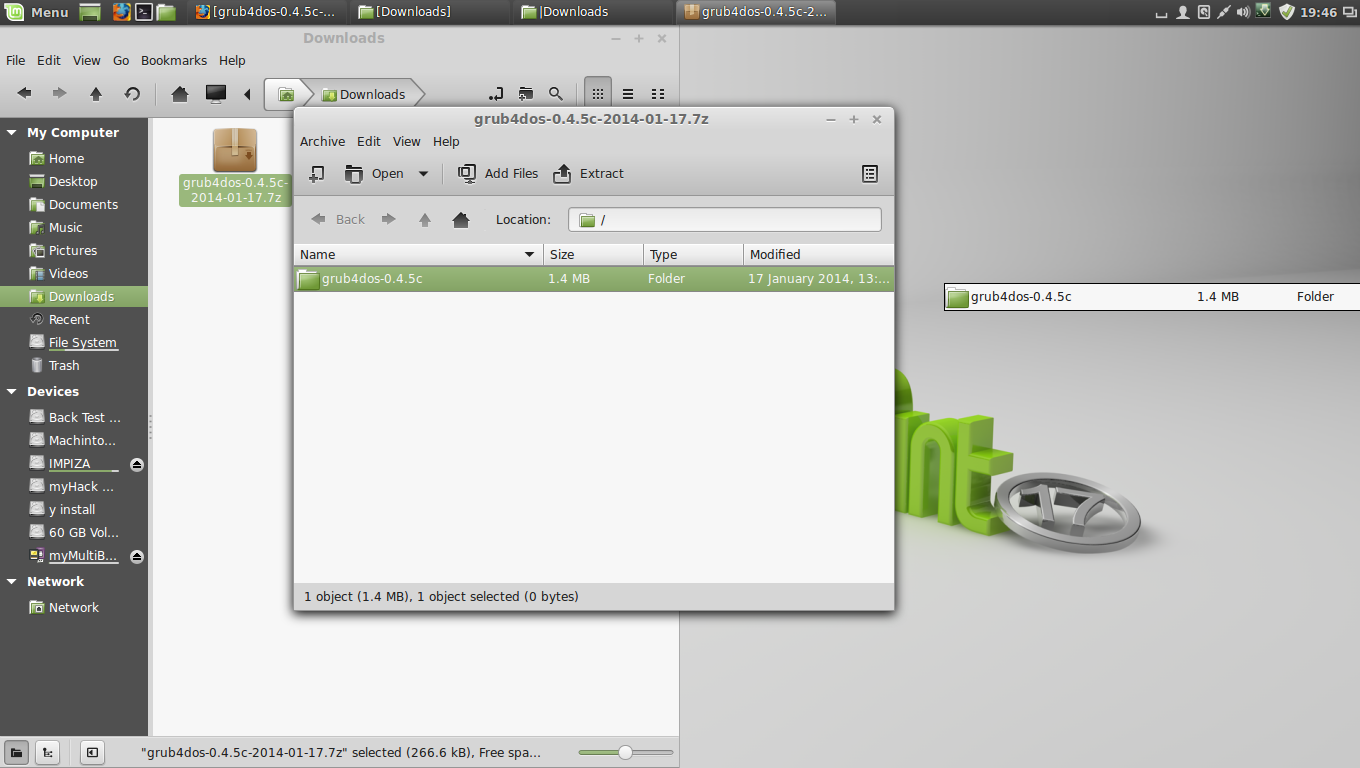
Task: Switch to icon view in file manager
Action: click(x=598, y=93)
